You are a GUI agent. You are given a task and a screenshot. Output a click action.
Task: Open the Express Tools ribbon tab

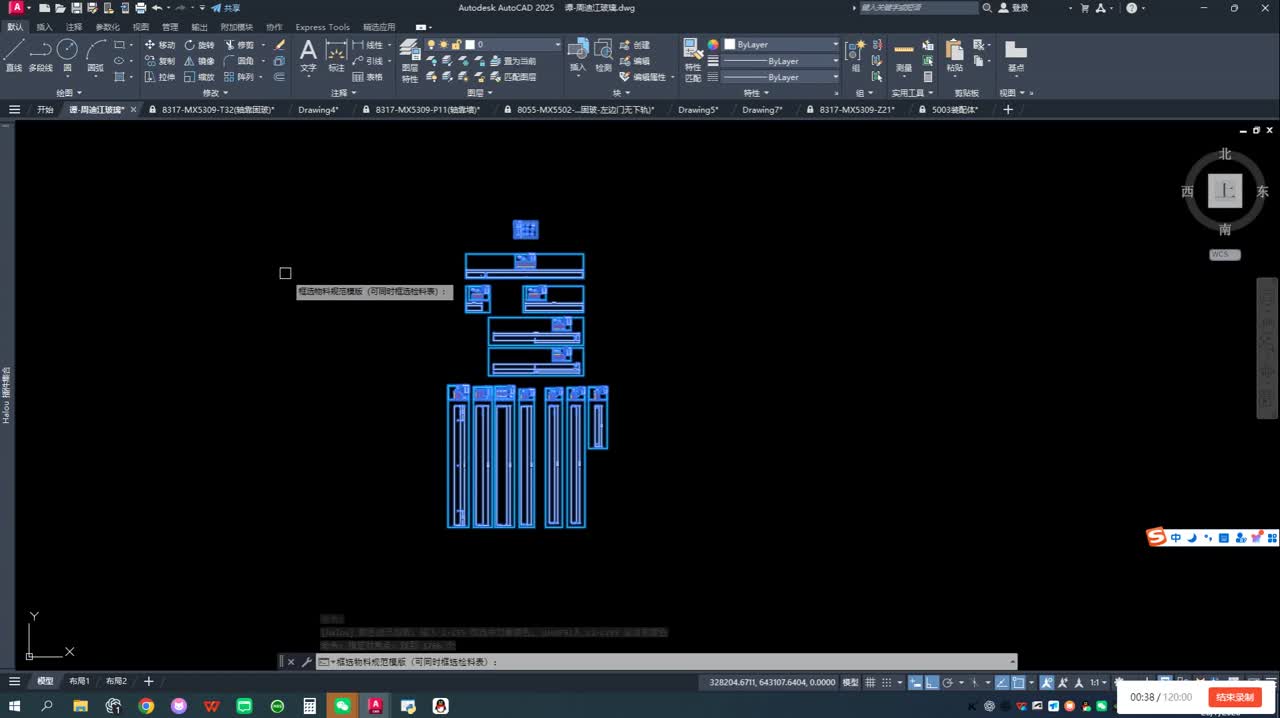(322, 27)
